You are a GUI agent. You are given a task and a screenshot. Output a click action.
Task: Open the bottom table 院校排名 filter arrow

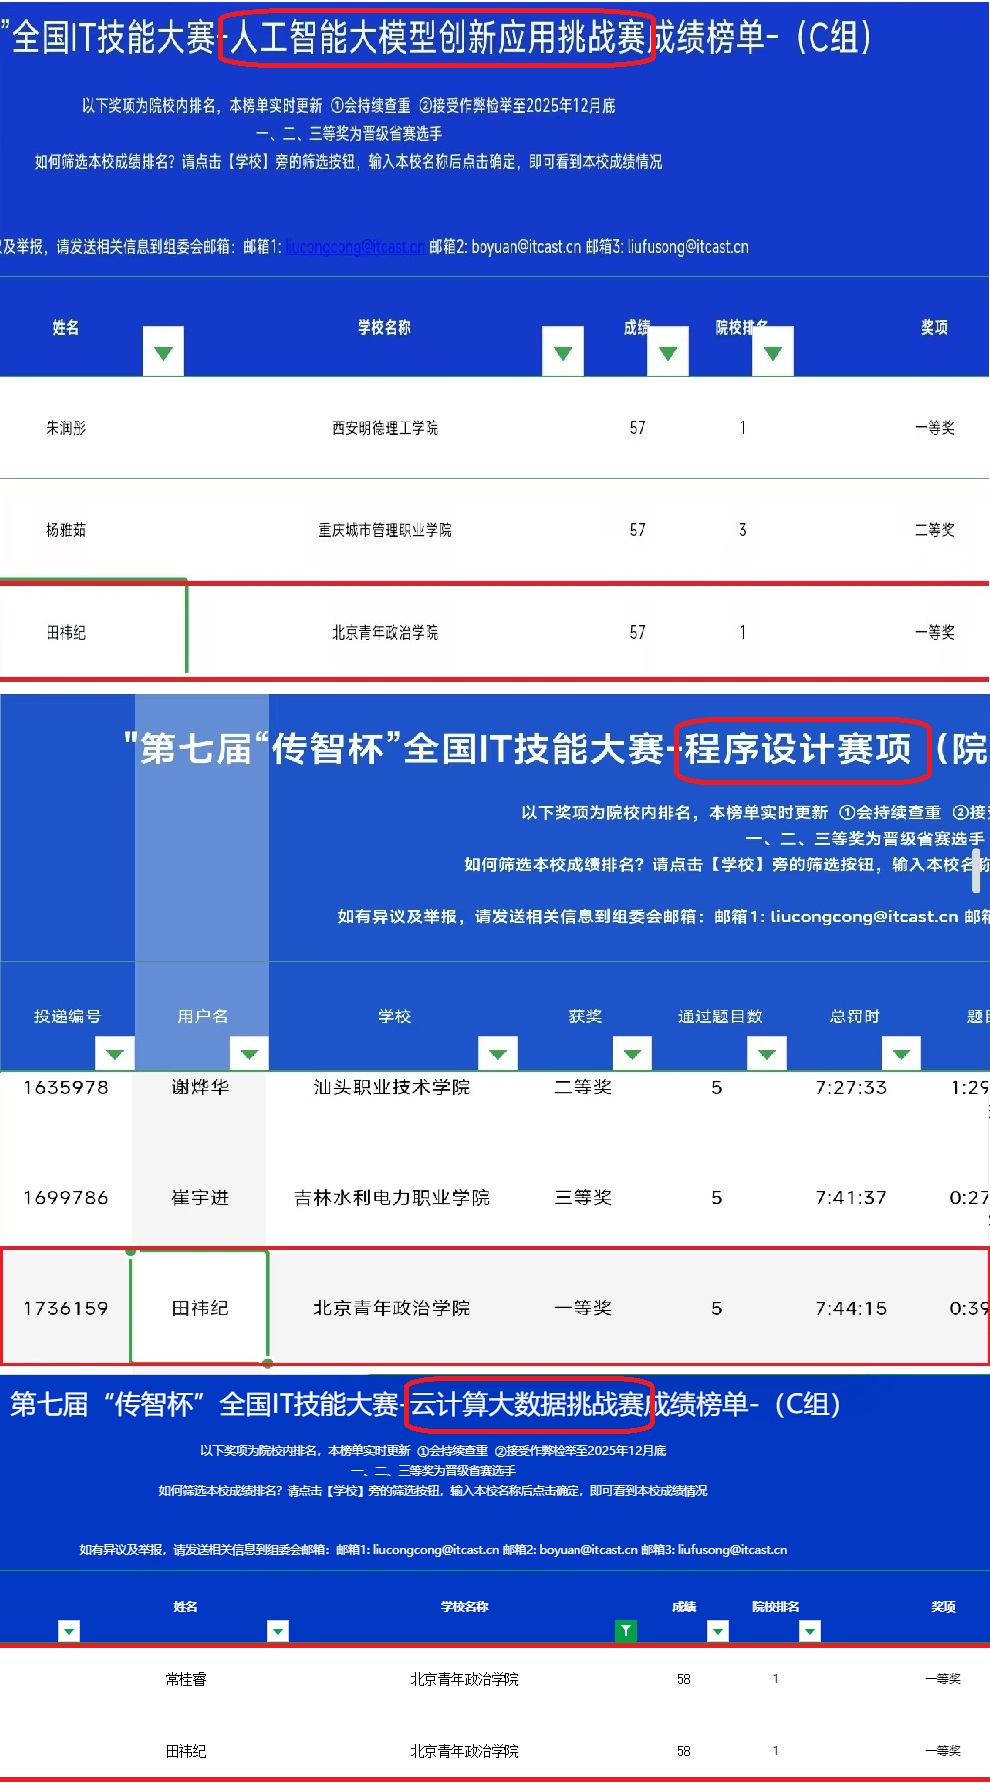(x=810, y=1631)
